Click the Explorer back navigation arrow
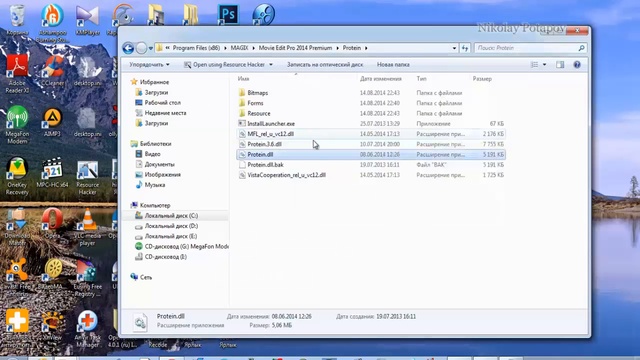 128,48
